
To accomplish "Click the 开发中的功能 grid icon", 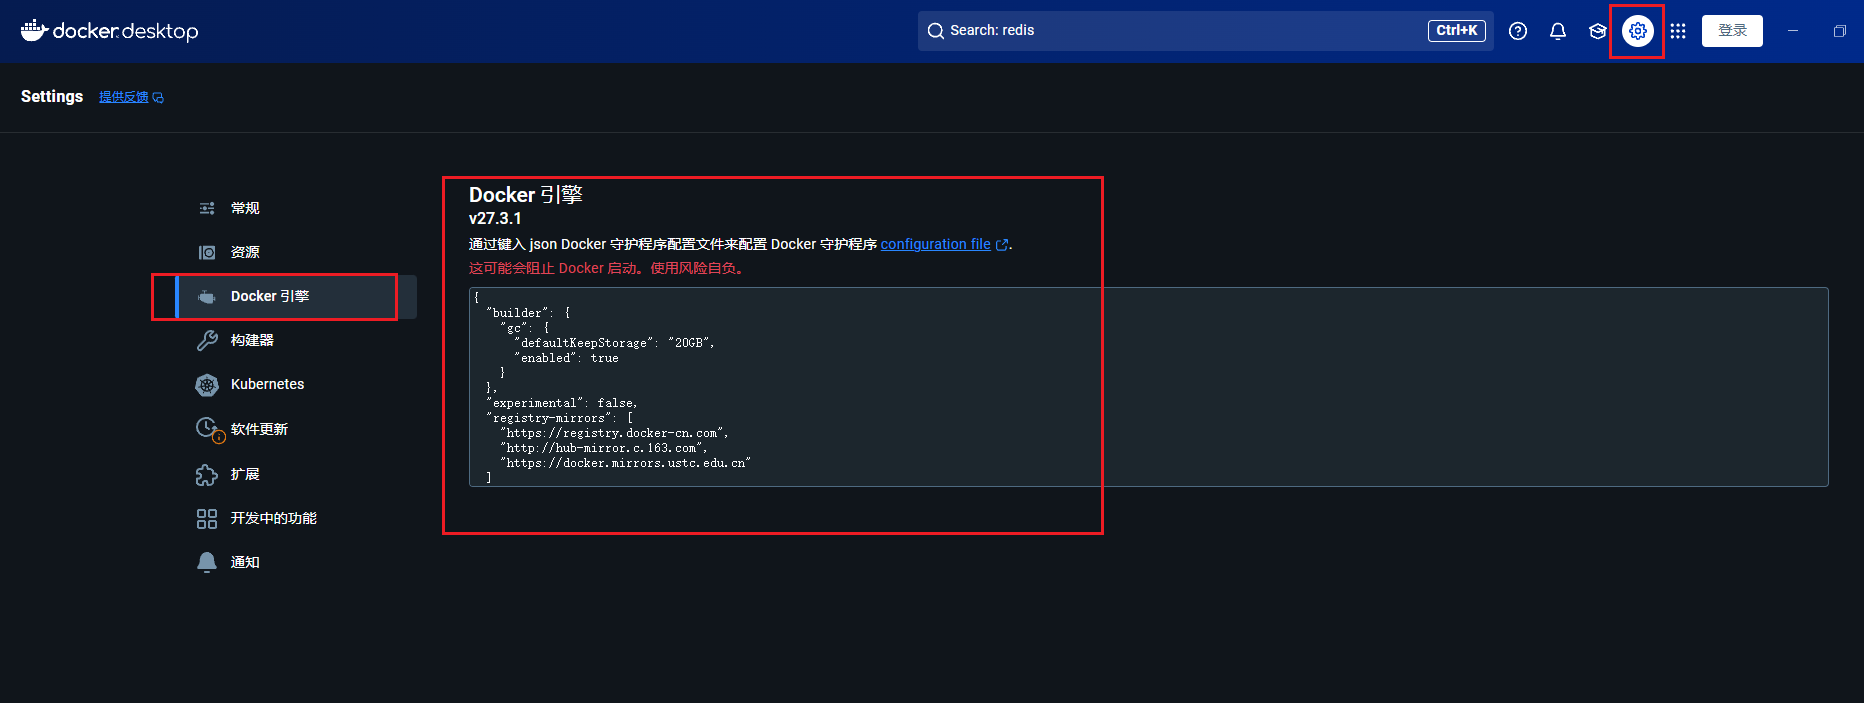I will pyautogui.click(x=207, y=518).
